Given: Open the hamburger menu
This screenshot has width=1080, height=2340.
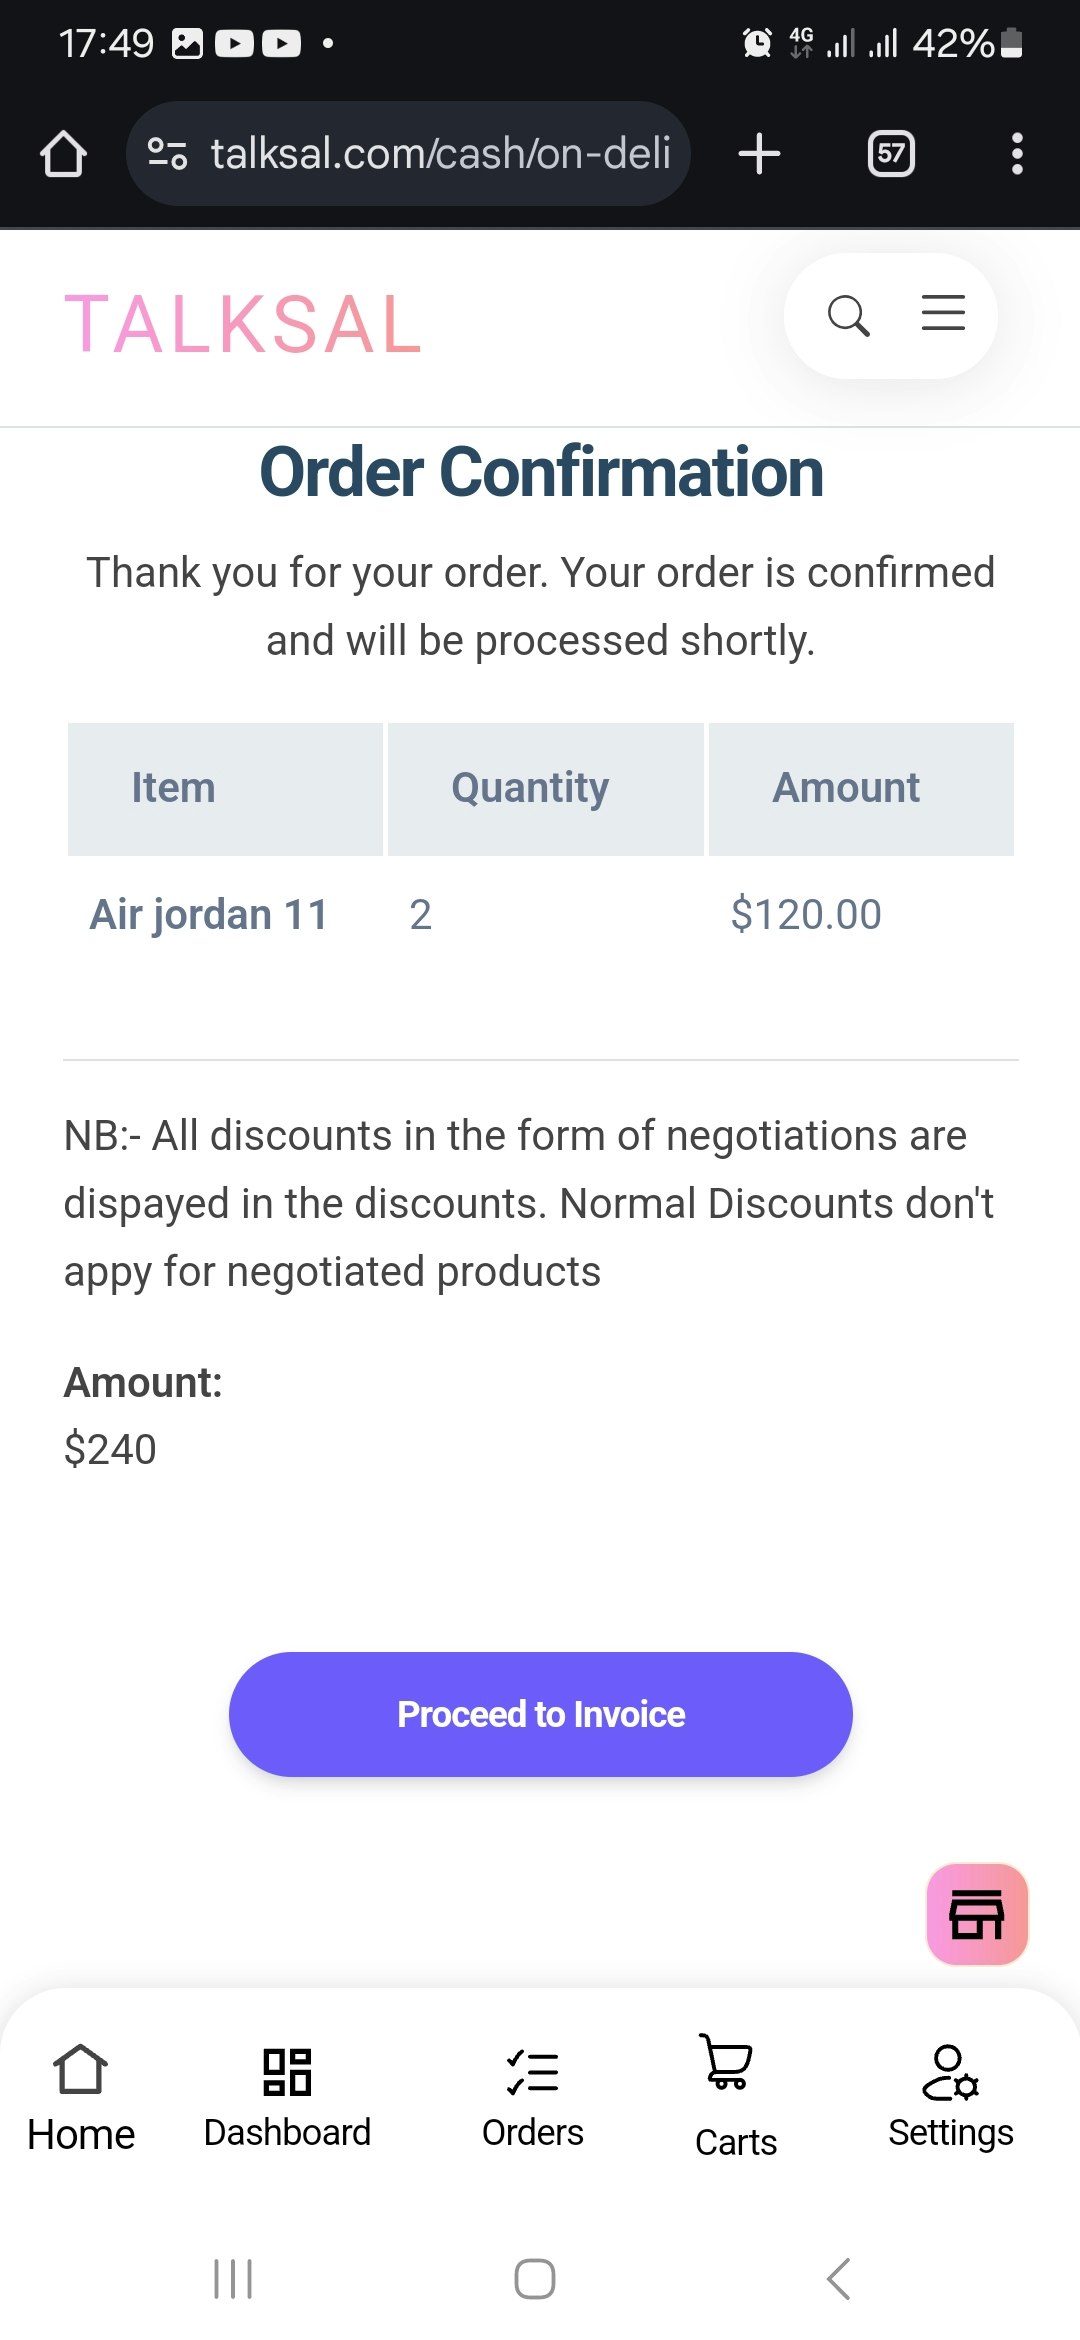Looking at the screenshot, I should pyautogui.click(x=942, y=313).
